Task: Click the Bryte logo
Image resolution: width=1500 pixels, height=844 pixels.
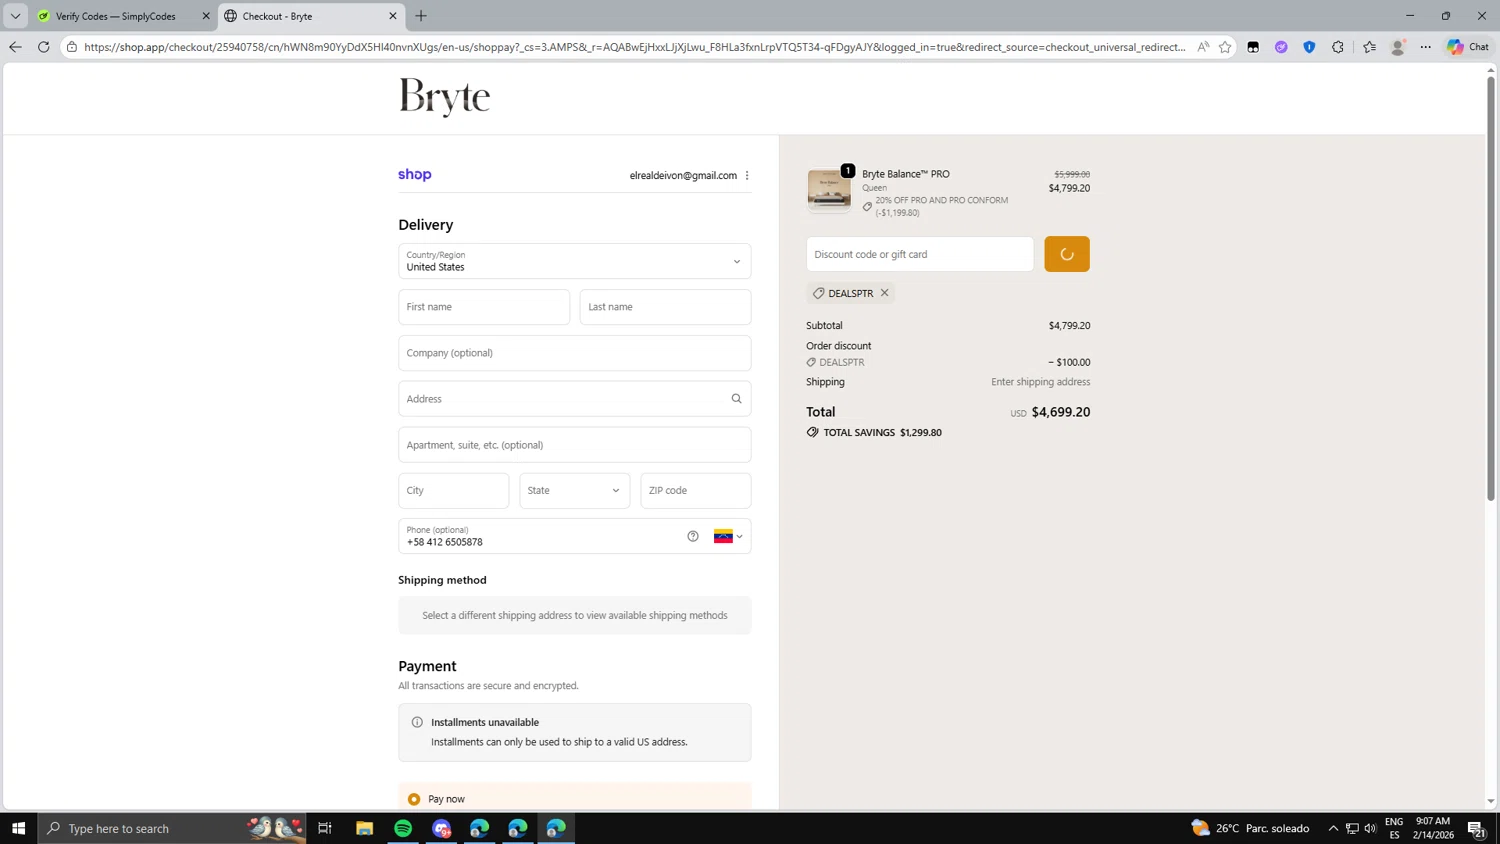Action: (x=445, y=98)
